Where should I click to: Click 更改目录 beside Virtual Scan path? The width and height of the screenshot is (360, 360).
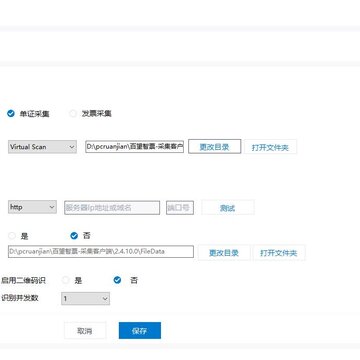click(214, 147)
